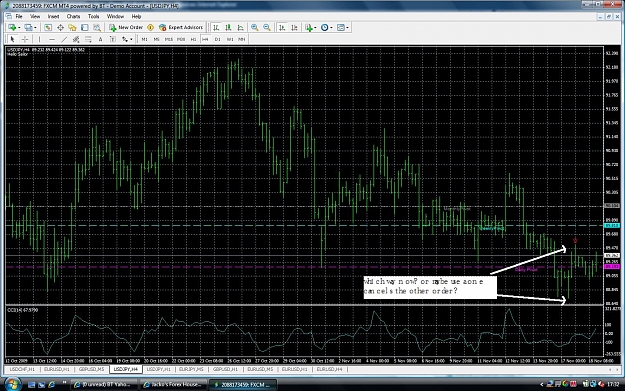625x391 pixels.
Task: Set timeframe to M15
Action: pos(169,39)
